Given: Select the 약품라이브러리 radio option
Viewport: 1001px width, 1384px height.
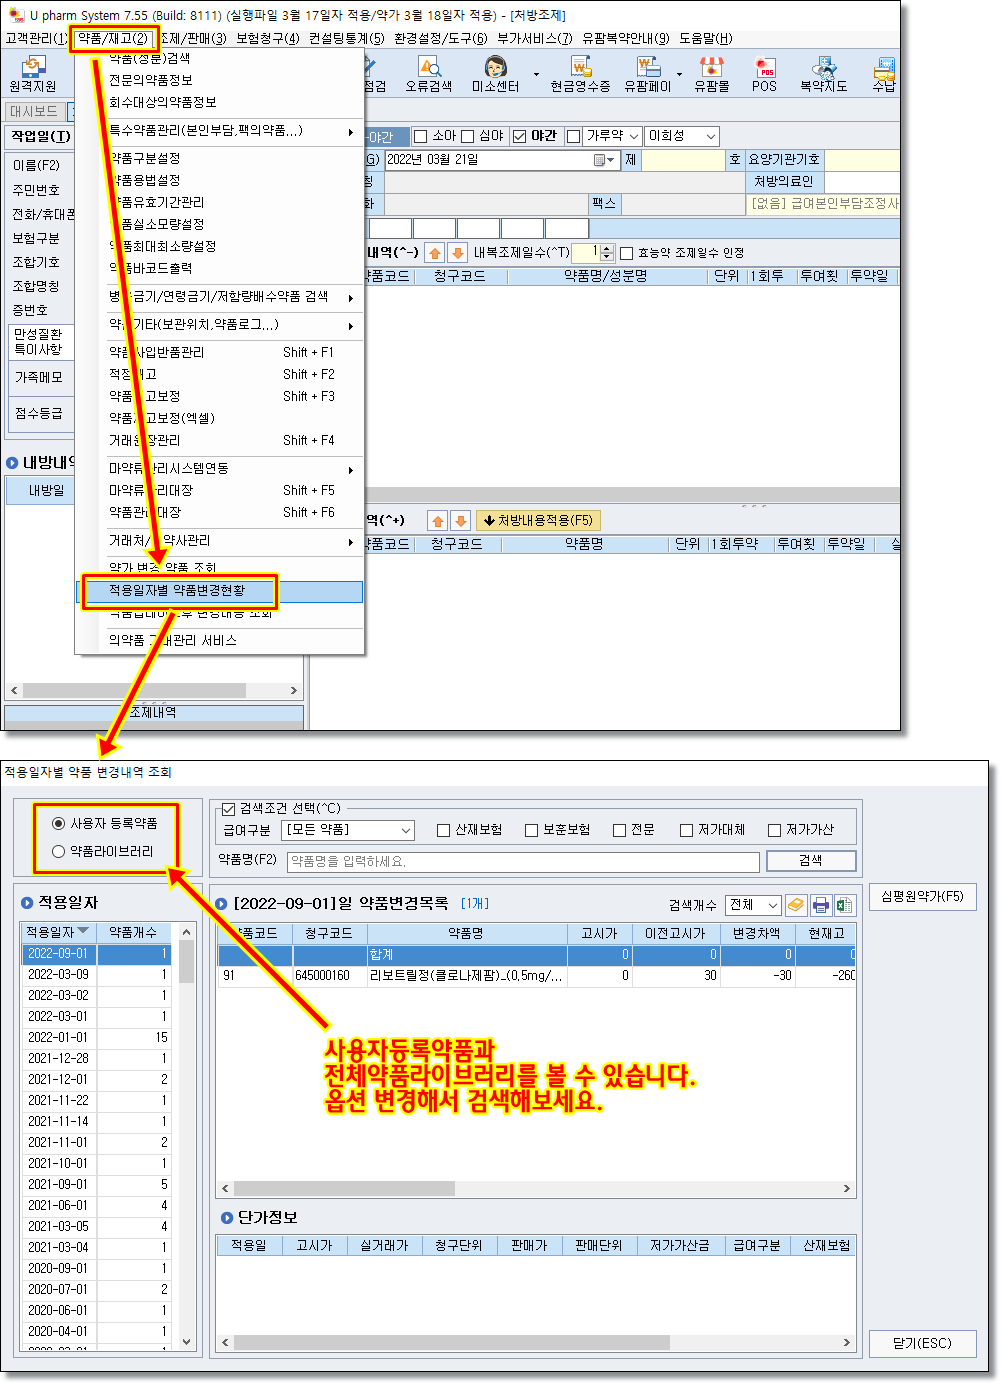Looking at the screenshot, I should [58, 852].
